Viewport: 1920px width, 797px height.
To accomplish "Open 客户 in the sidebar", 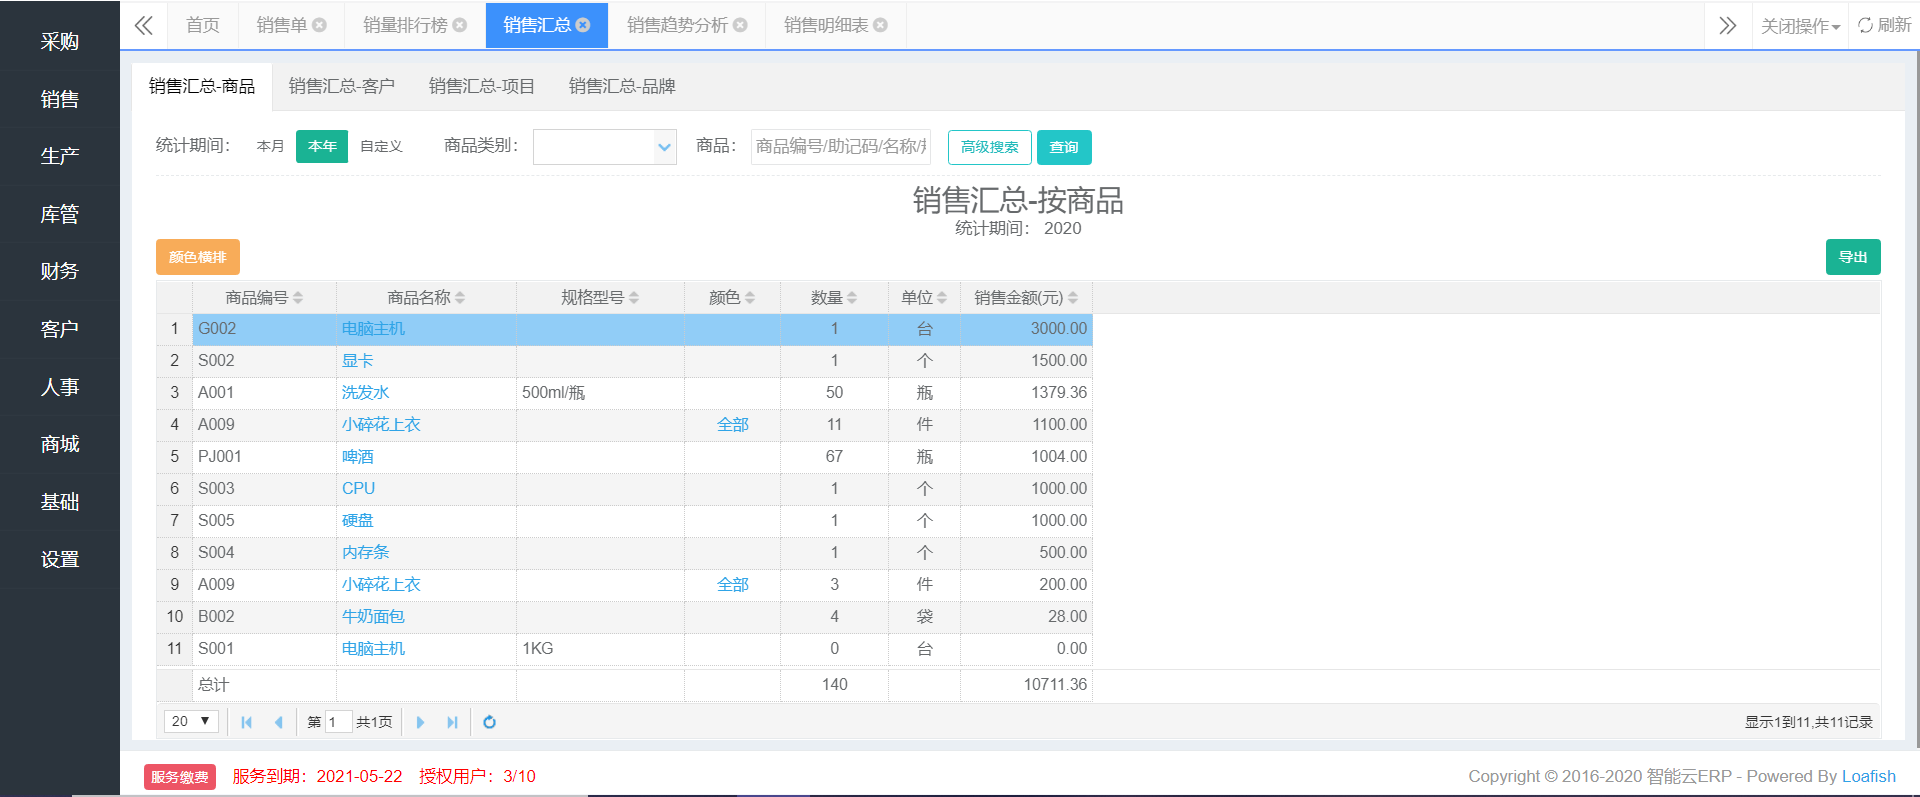I will click(x=60, y=329).
